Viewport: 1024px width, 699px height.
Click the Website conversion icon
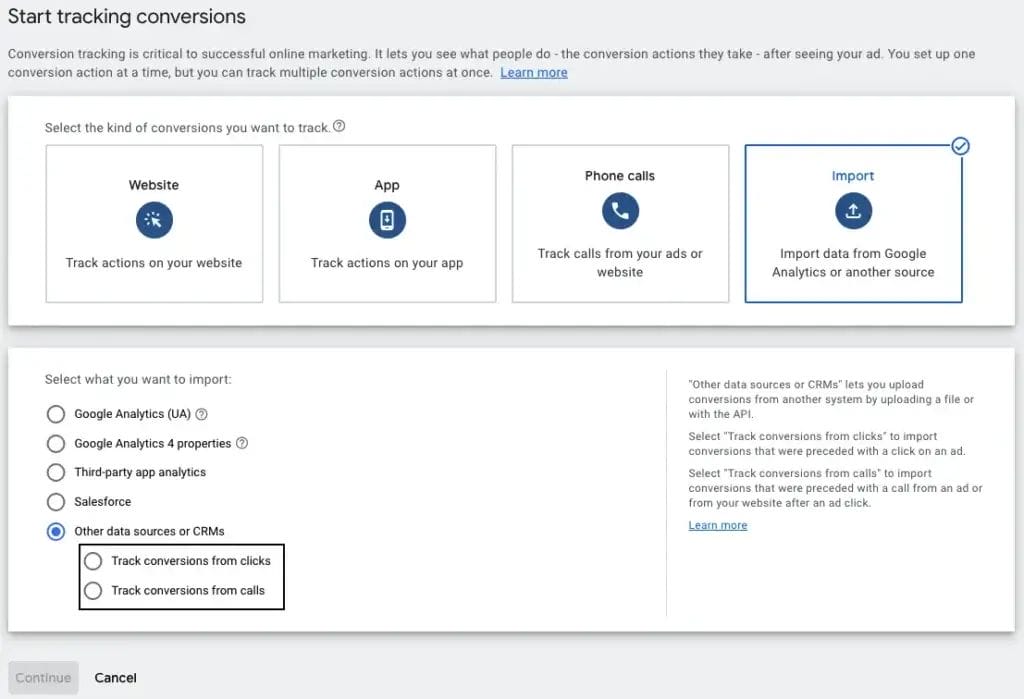click(x=153, y=219)
